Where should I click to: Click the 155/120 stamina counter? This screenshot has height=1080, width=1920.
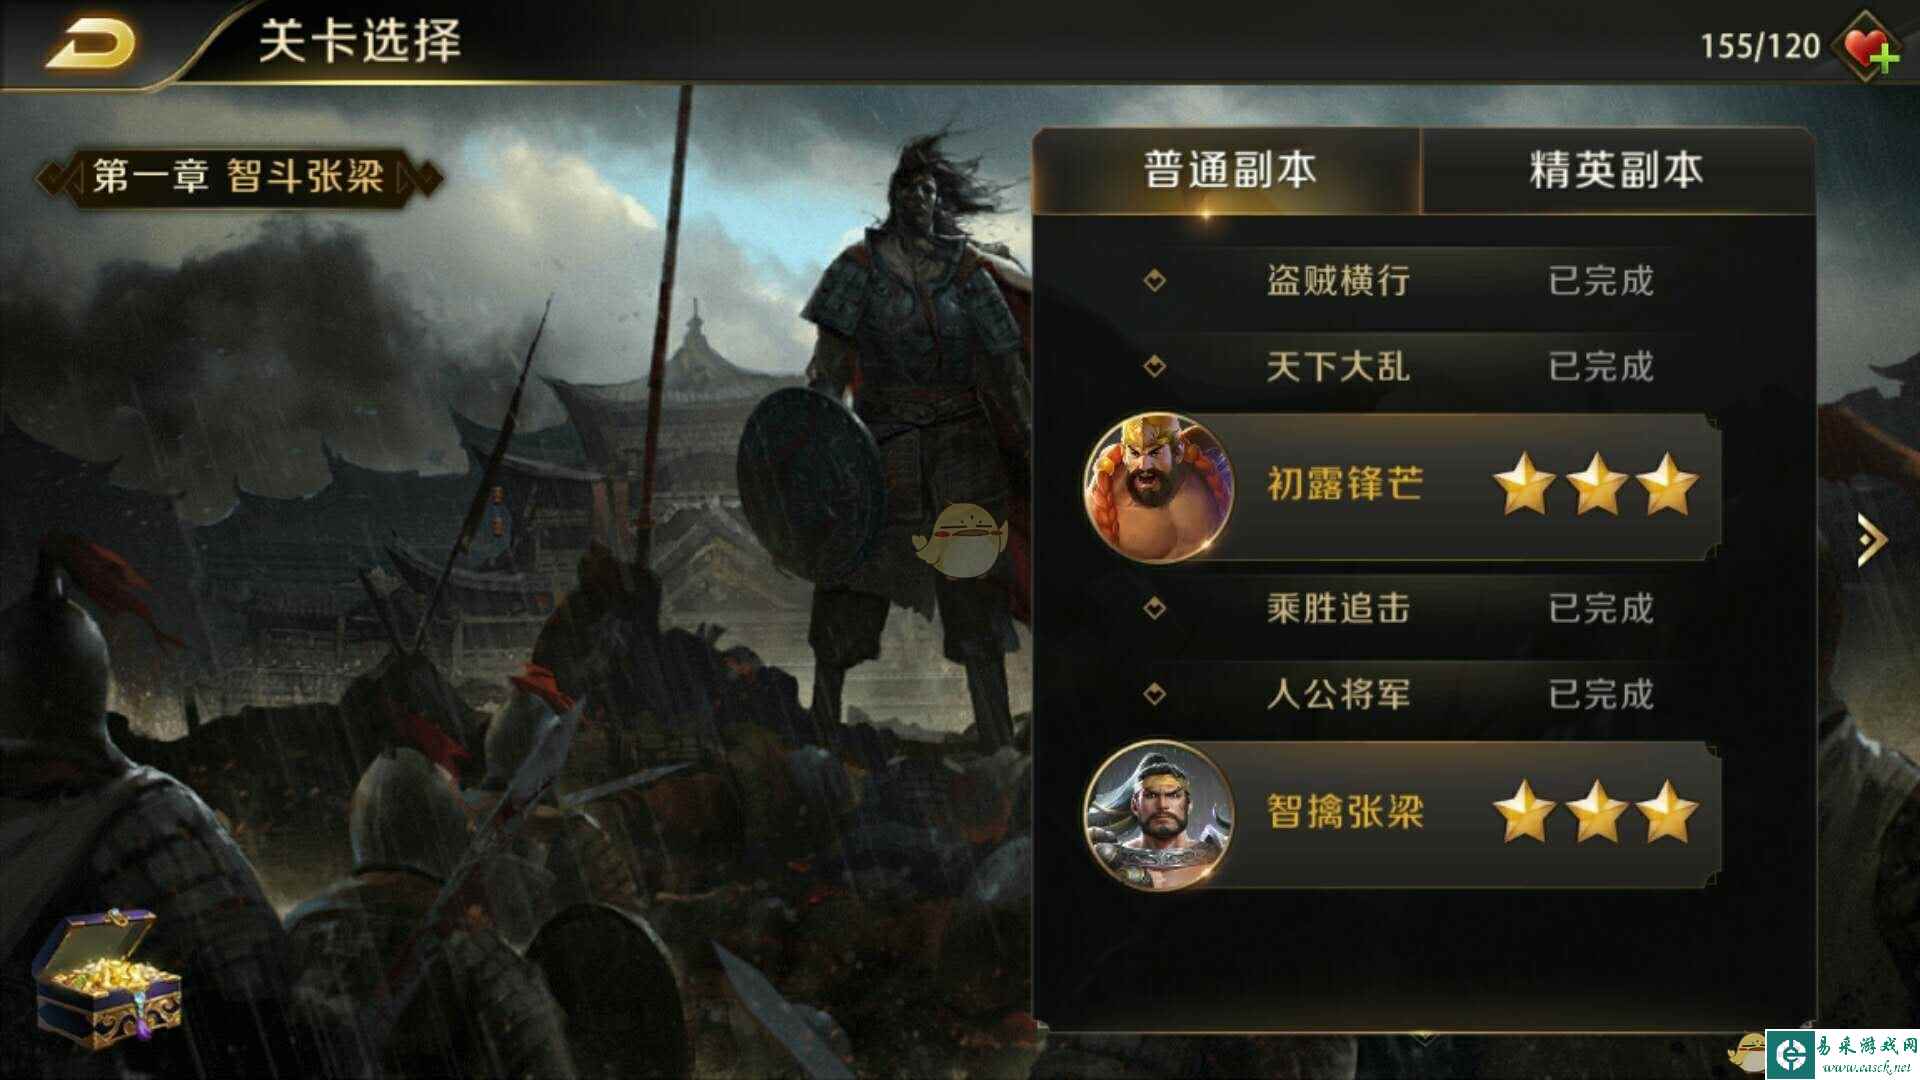point(1760,46)
